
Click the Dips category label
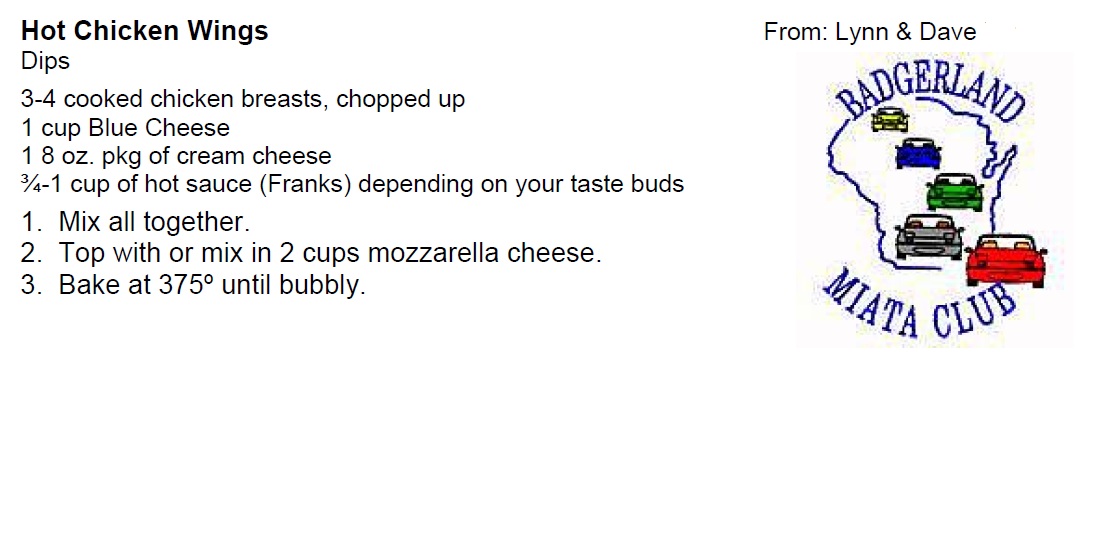pyautogui.click(x=46, y=62)
